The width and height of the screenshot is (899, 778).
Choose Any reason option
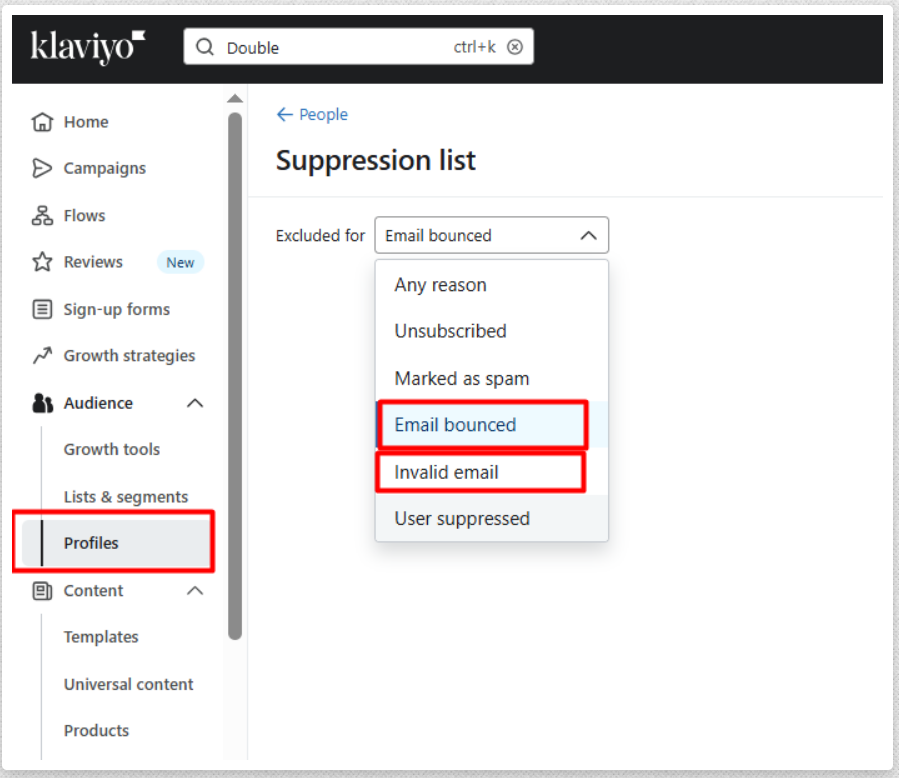(491, 285)
